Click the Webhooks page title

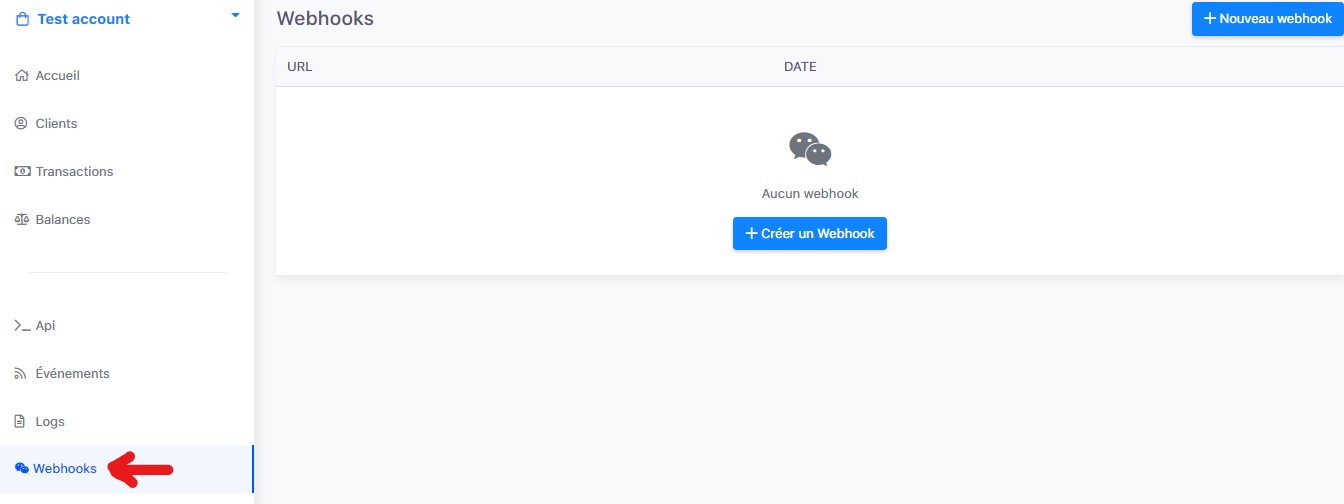tap(325, 19)
